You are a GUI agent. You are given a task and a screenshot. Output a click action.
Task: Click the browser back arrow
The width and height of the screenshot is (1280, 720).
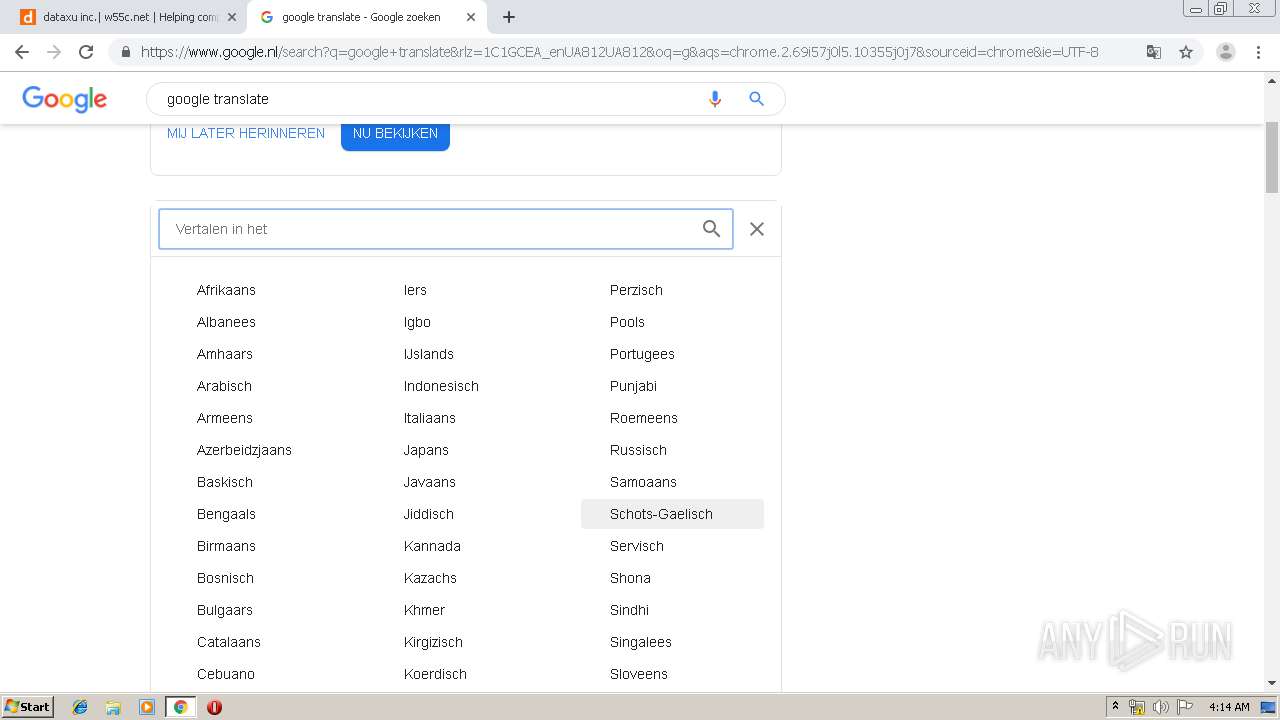tap(22, 52)
